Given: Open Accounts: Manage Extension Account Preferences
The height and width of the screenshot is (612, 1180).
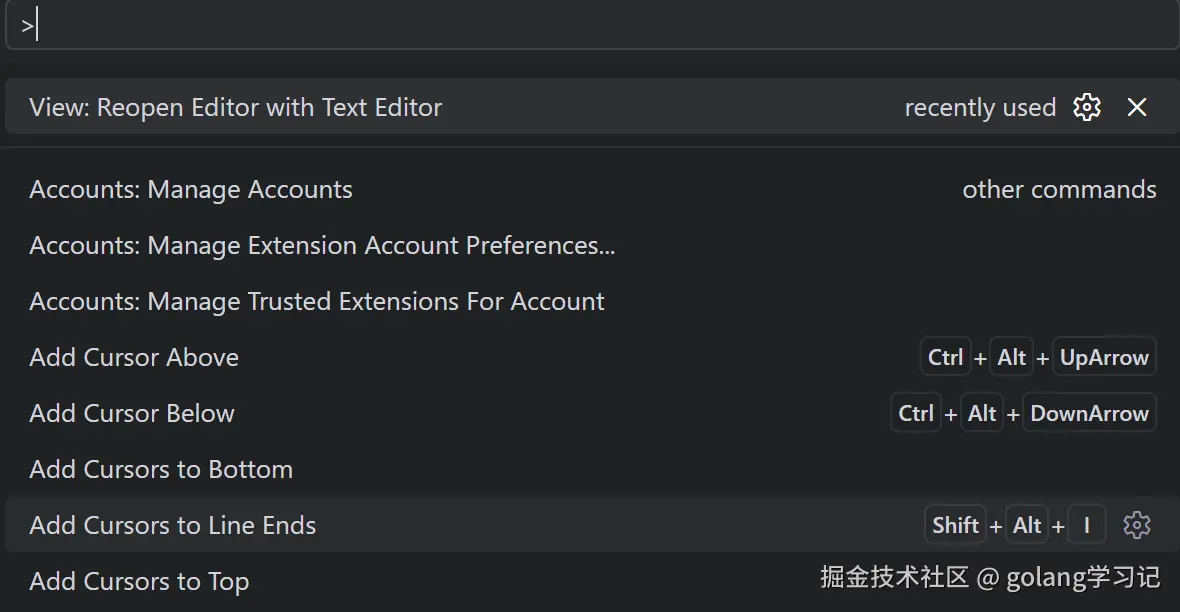Looking at the screenshot, I should point(322,246).
